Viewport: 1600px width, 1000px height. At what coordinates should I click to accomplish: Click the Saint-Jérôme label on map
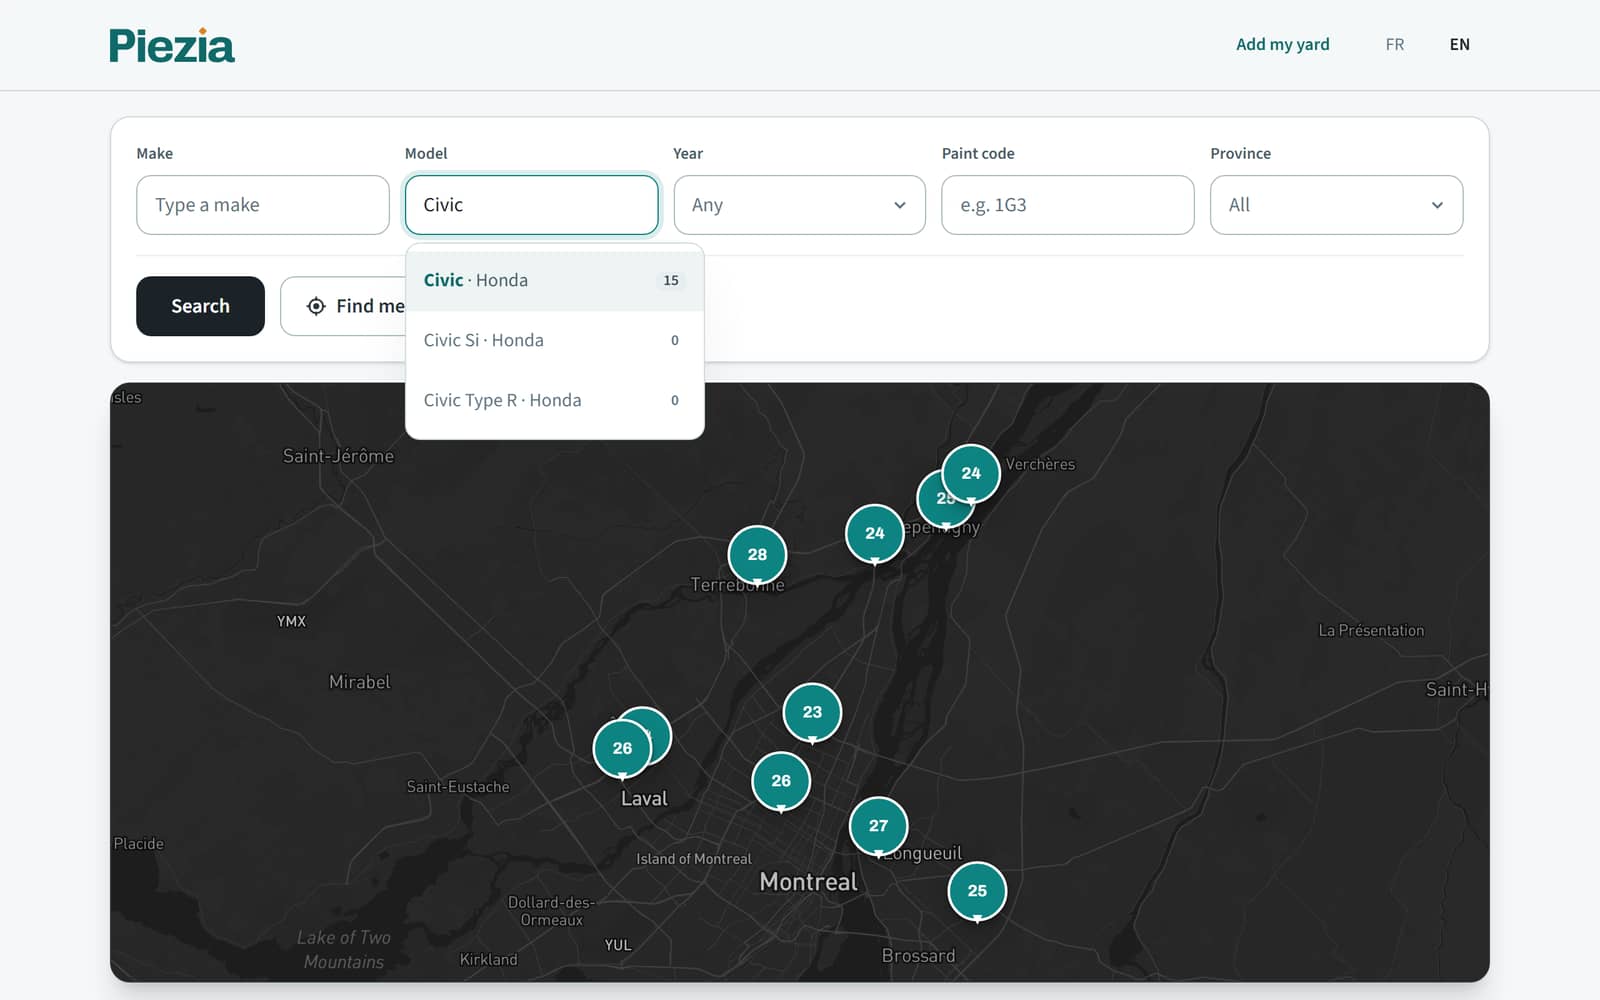(x=338, y=456)
